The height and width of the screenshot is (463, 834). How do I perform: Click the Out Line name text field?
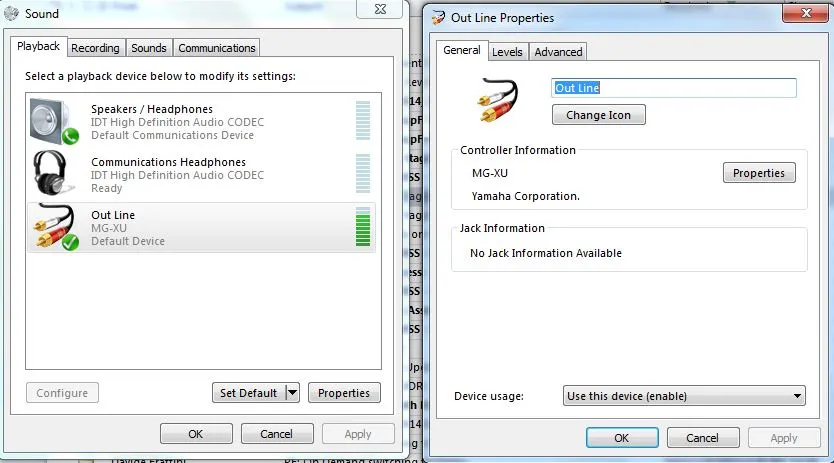coord(674,88)
